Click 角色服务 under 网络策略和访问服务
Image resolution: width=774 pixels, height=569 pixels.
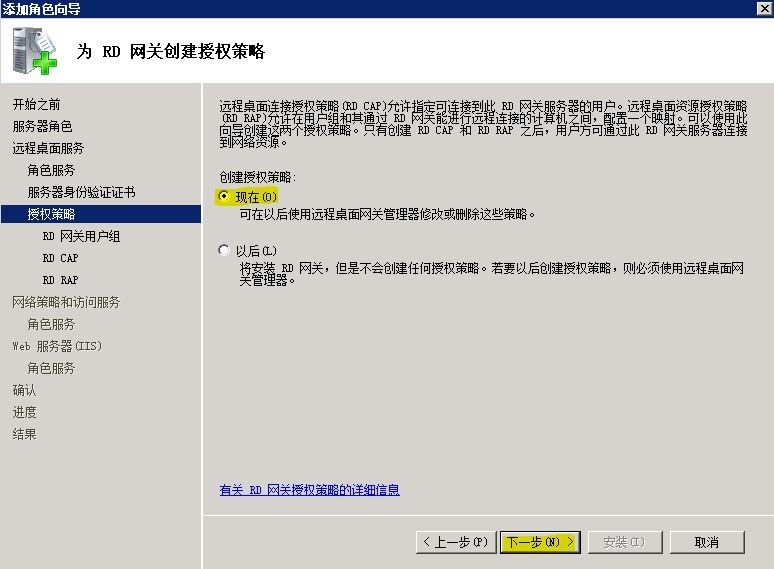pos(51,324)
